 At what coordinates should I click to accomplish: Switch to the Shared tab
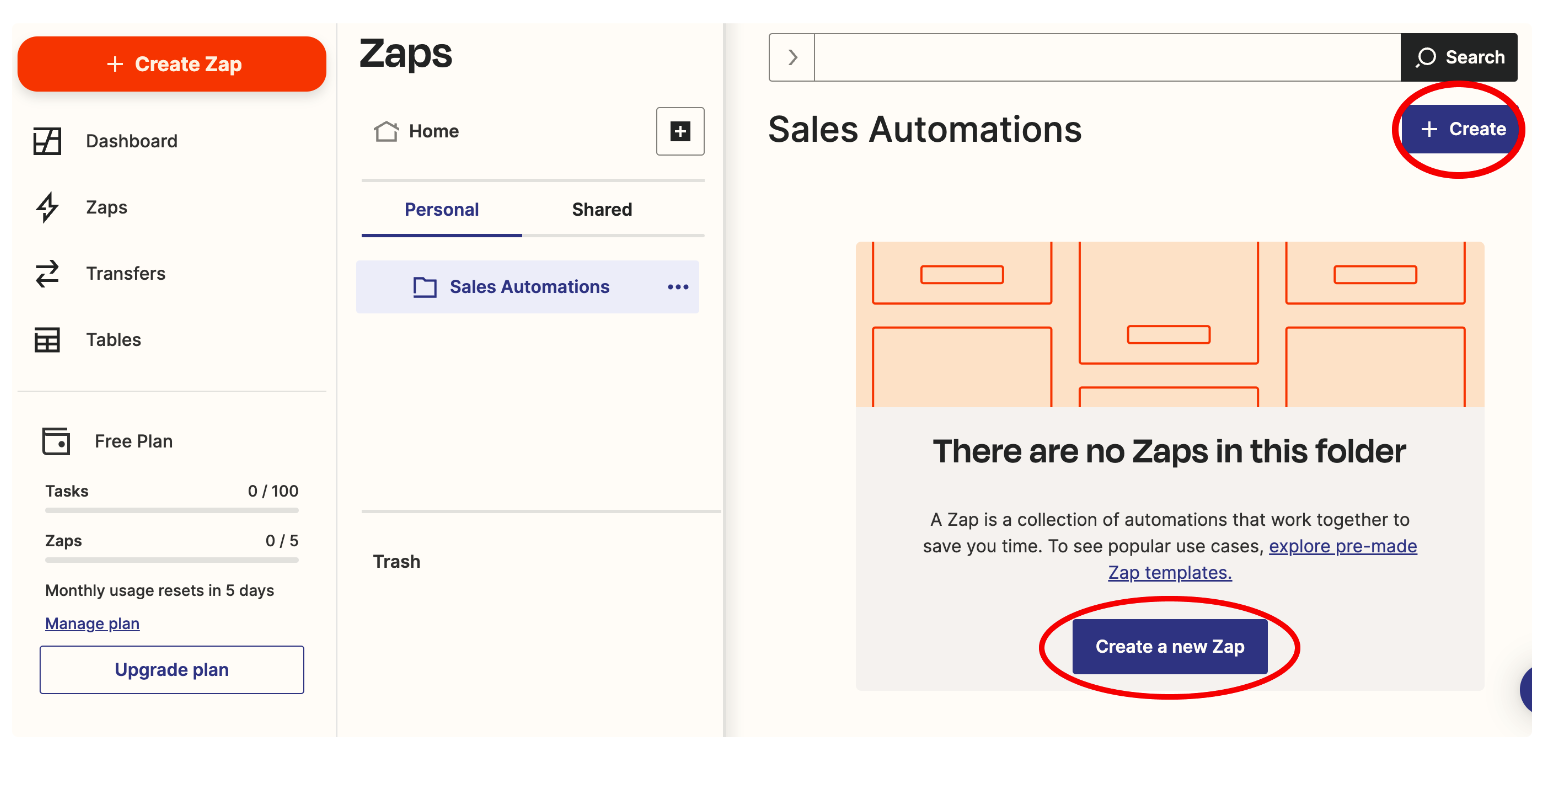click(602, 209)
